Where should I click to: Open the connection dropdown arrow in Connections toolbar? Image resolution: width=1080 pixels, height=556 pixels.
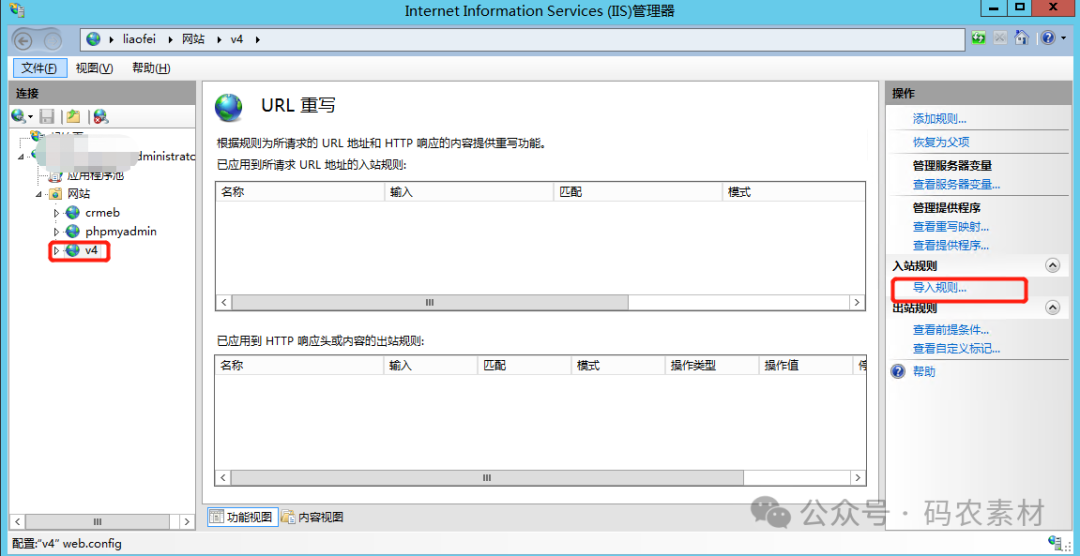click(30, 118)
